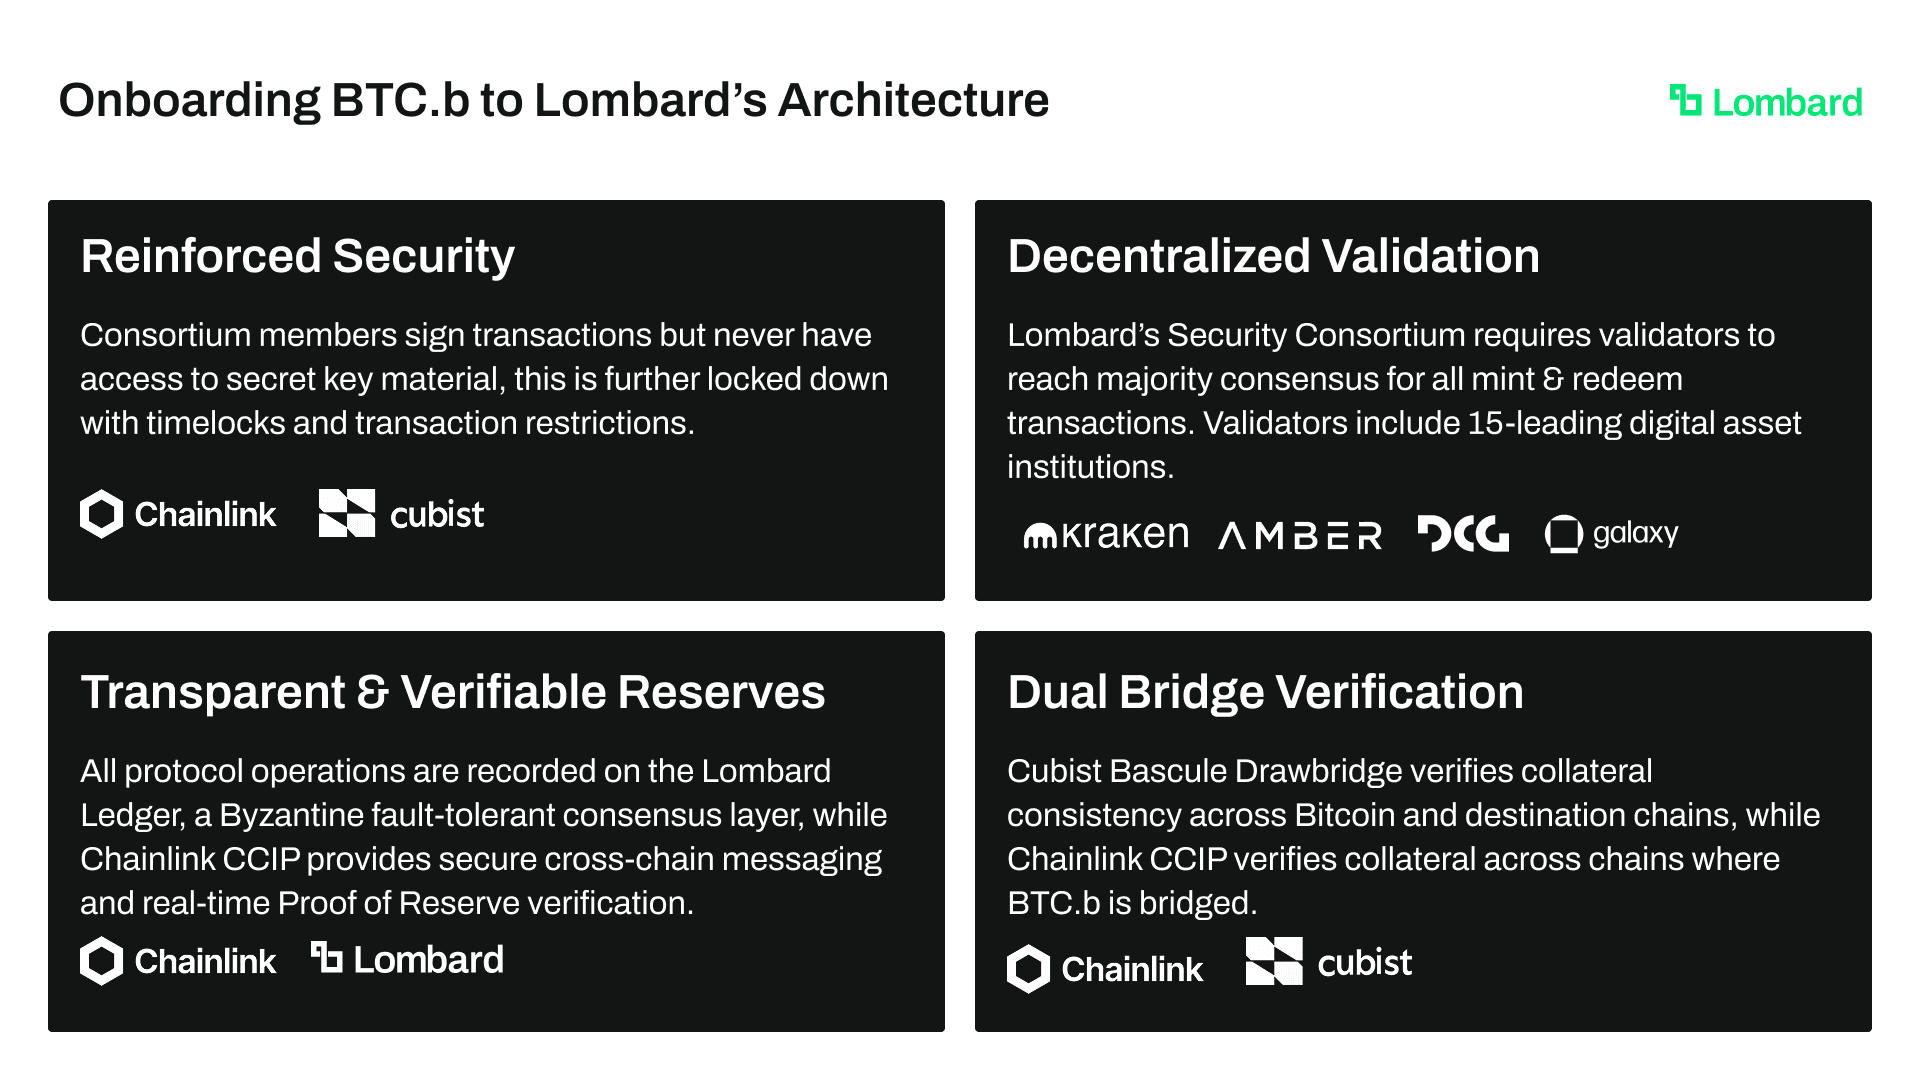This screenshot has width=1920, height=1080.
Task: Click the white Lombard logo in the Reserves card
Action: click(407, 959)
